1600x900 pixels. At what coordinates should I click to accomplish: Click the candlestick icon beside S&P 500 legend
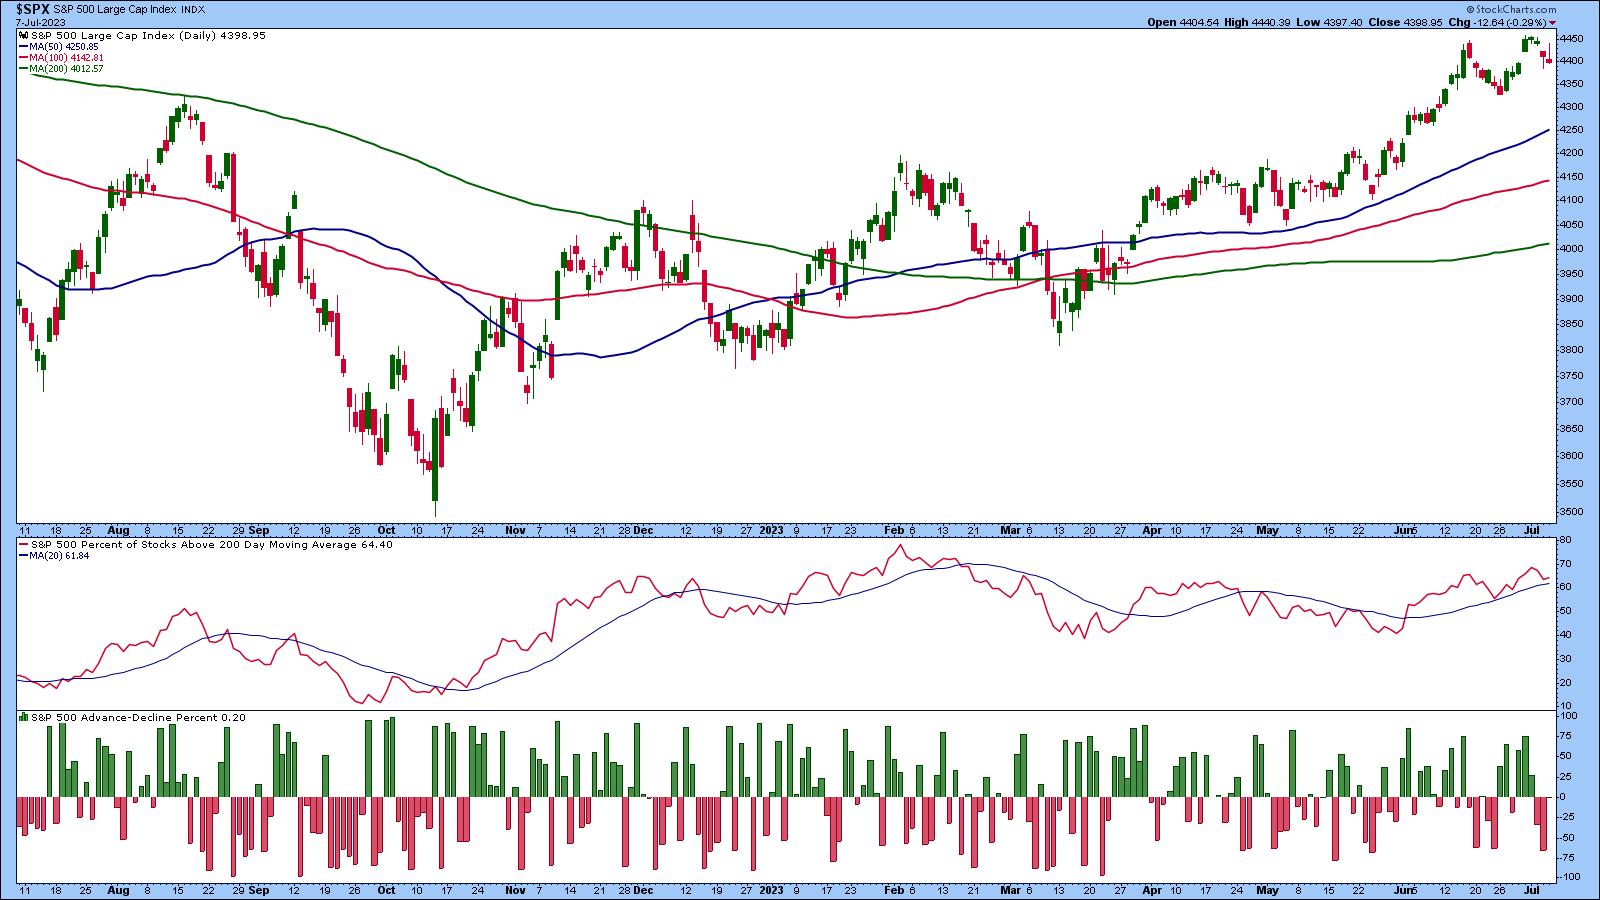[23, 35]
